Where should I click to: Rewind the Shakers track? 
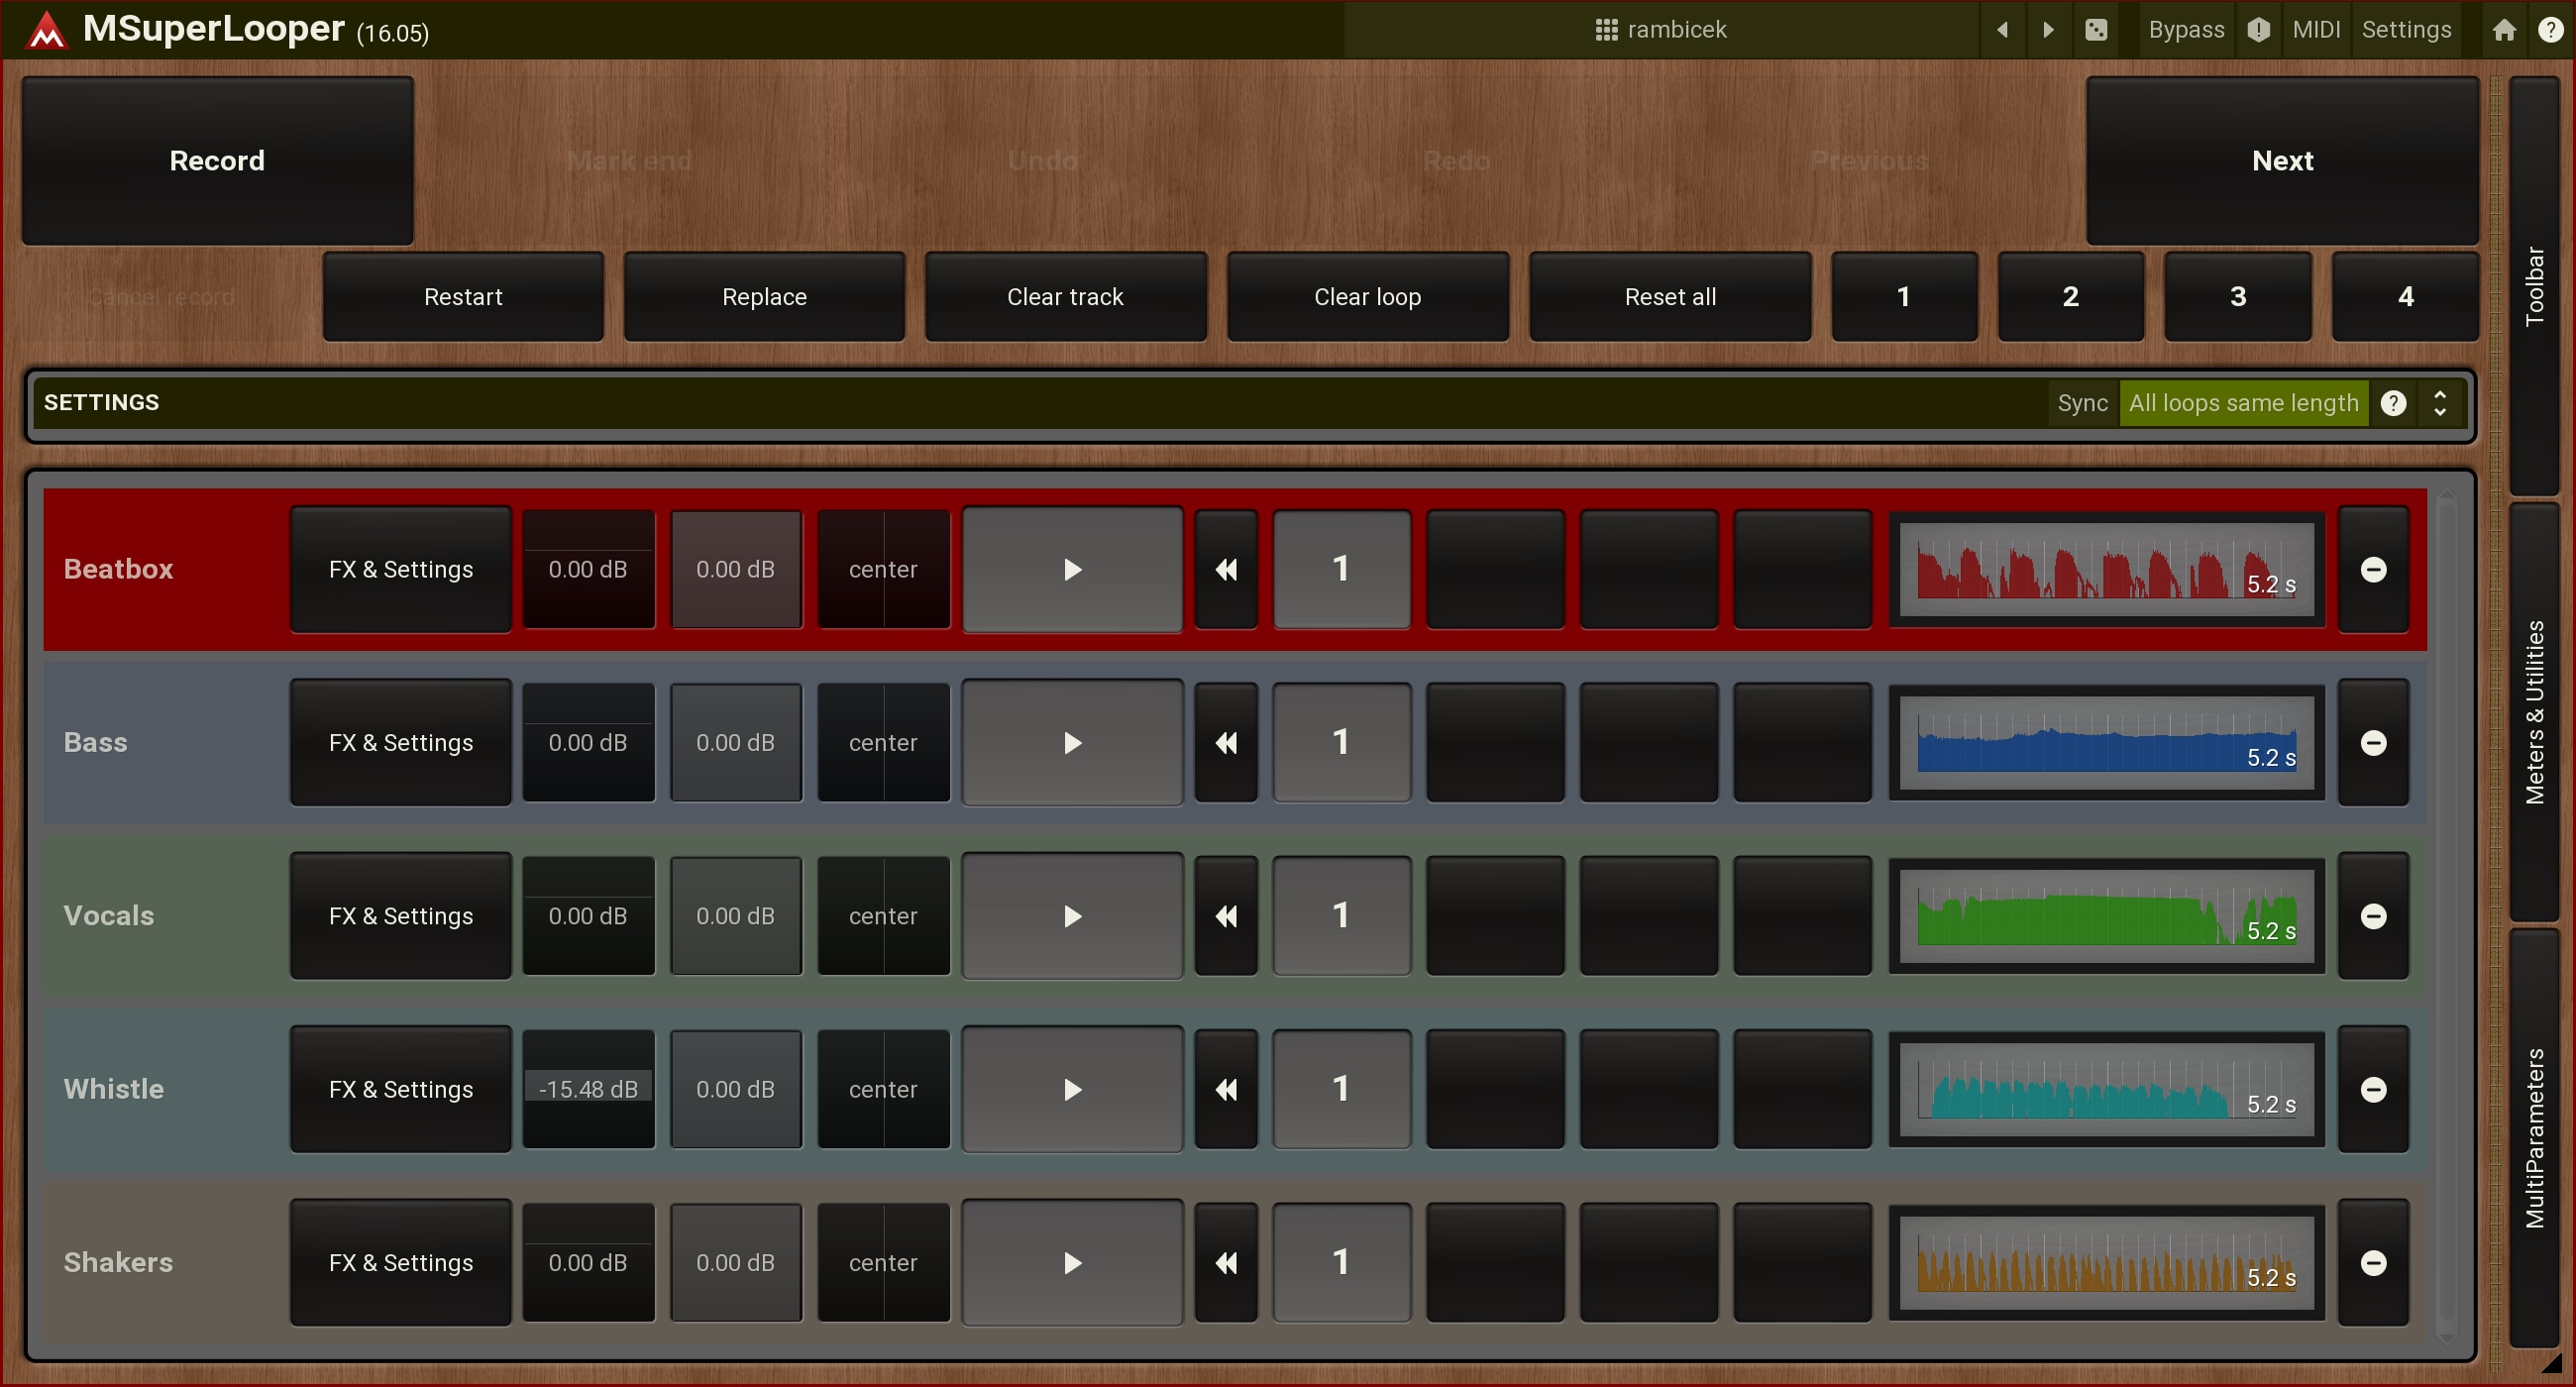1226,1263
